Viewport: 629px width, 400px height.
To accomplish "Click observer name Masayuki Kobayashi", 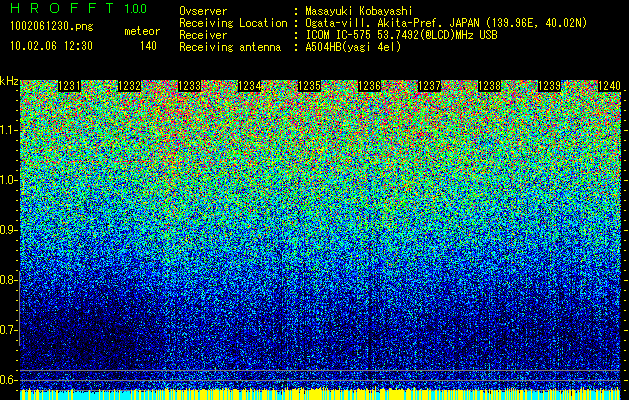I will click(x=359, y=12).
